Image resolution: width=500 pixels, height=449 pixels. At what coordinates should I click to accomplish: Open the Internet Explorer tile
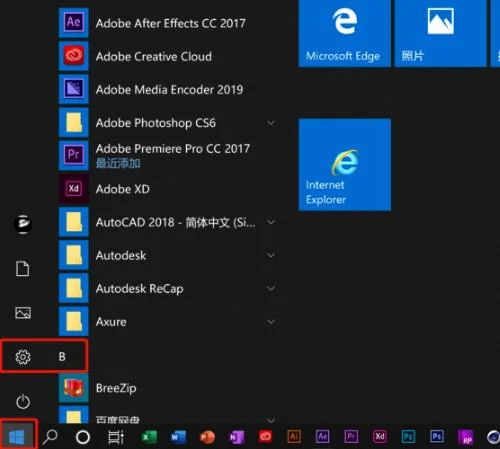(x=345, y=165)
